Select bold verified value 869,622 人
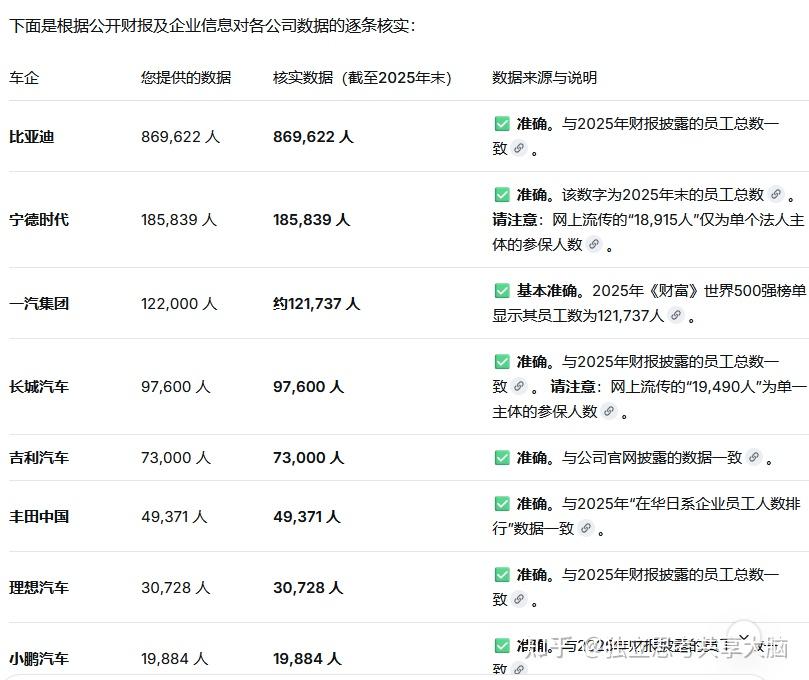The width and height of the screenshot is (809, 680). 313,137
